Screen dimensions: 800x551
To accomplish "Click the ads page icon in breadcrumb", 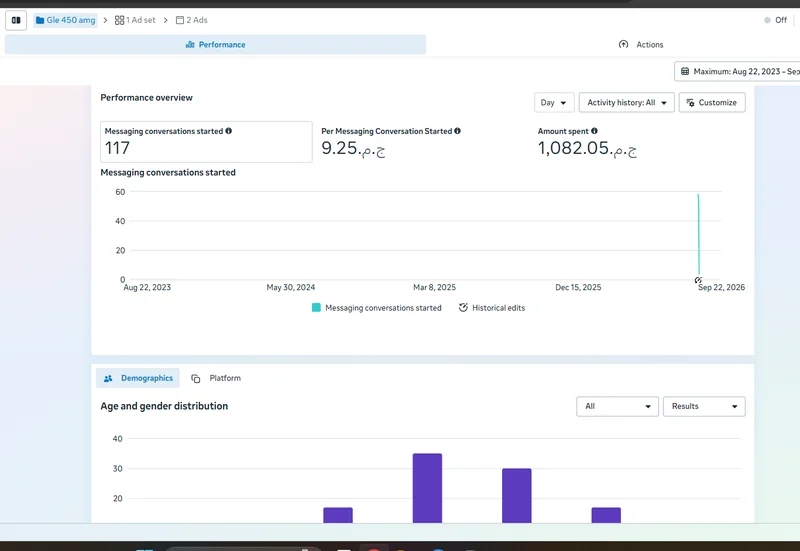I will tap(180, 20).
